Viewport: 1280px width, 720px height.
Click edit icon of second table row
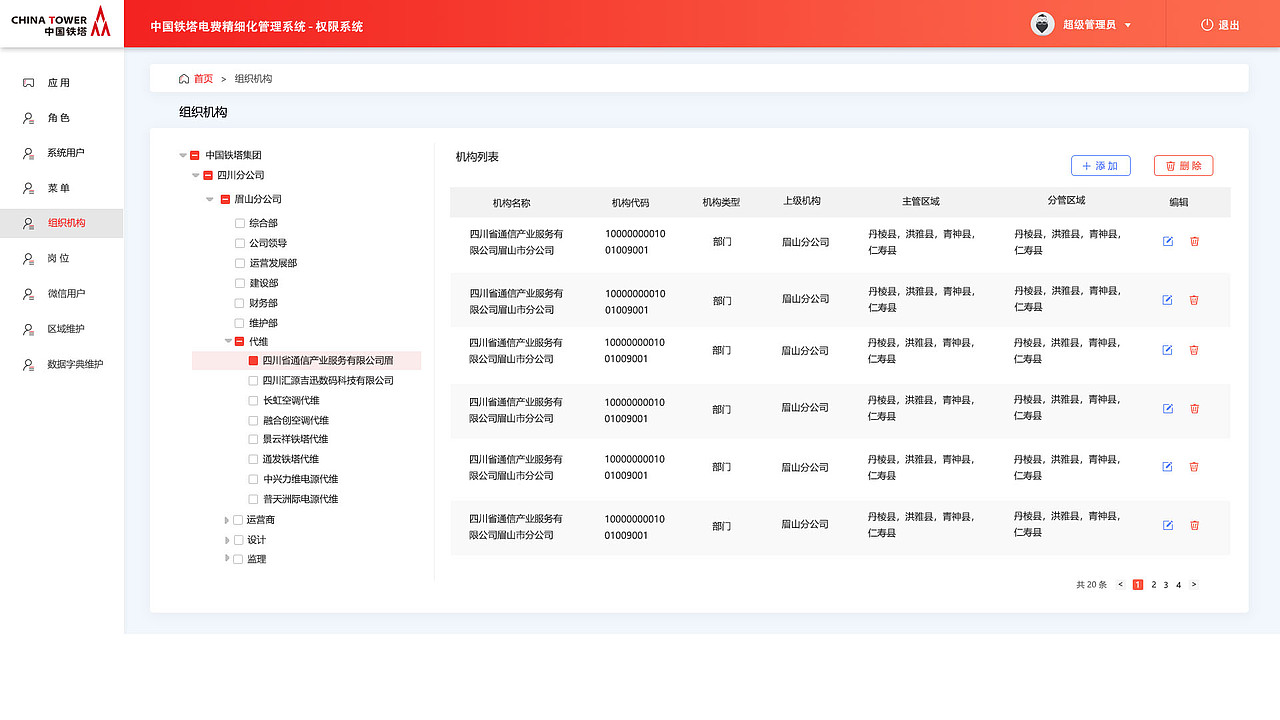(1167, 300)
